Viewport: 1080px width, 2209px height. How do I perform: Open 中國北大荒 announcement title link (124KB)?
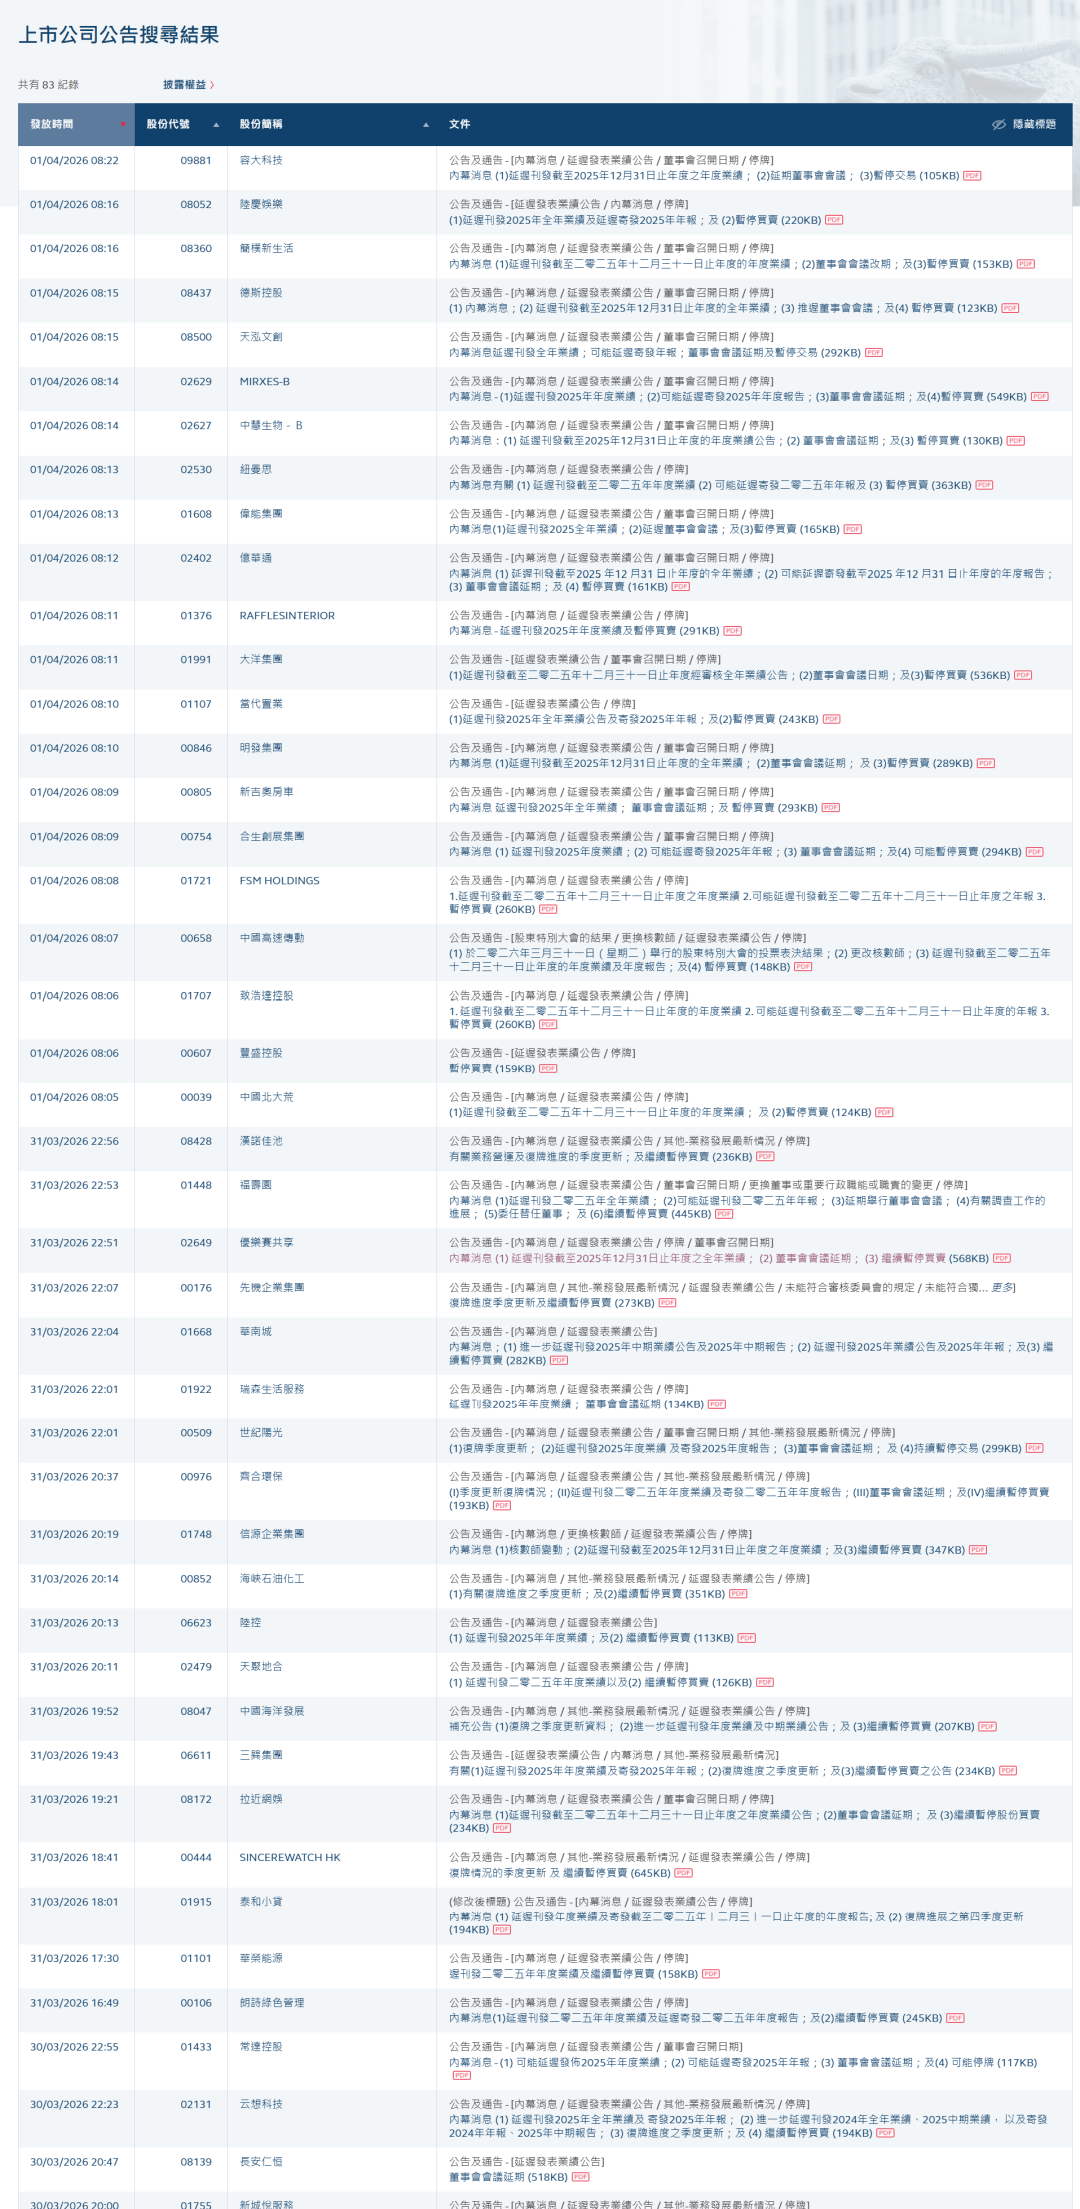point(660,1112)
